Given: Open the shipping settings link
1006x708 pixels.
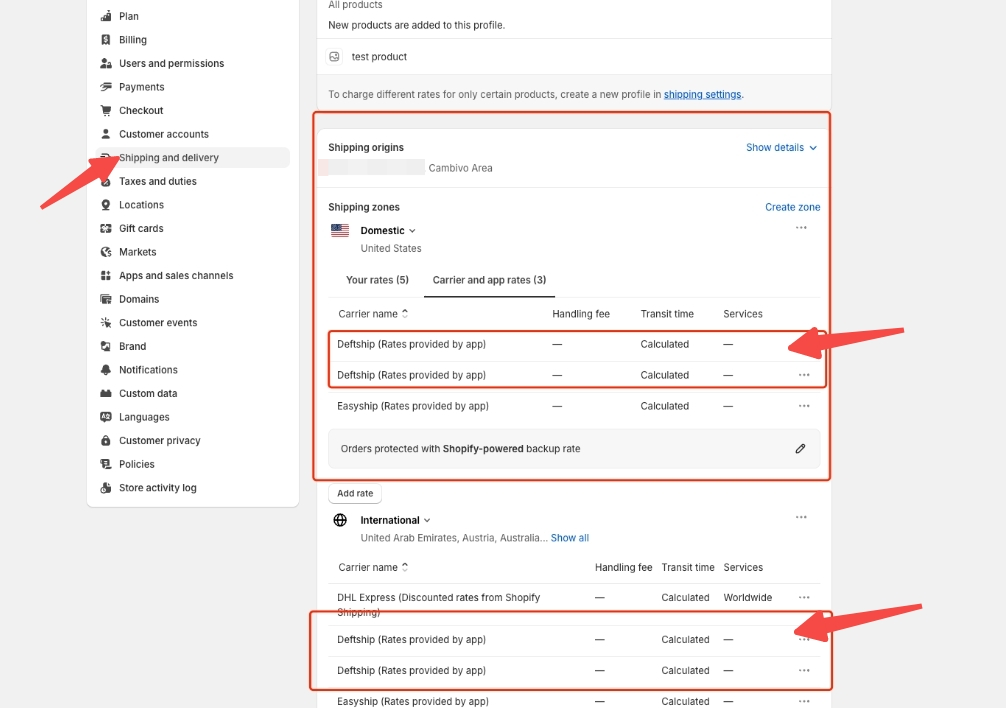Looking at the screenshot, I should coord(703,94).
